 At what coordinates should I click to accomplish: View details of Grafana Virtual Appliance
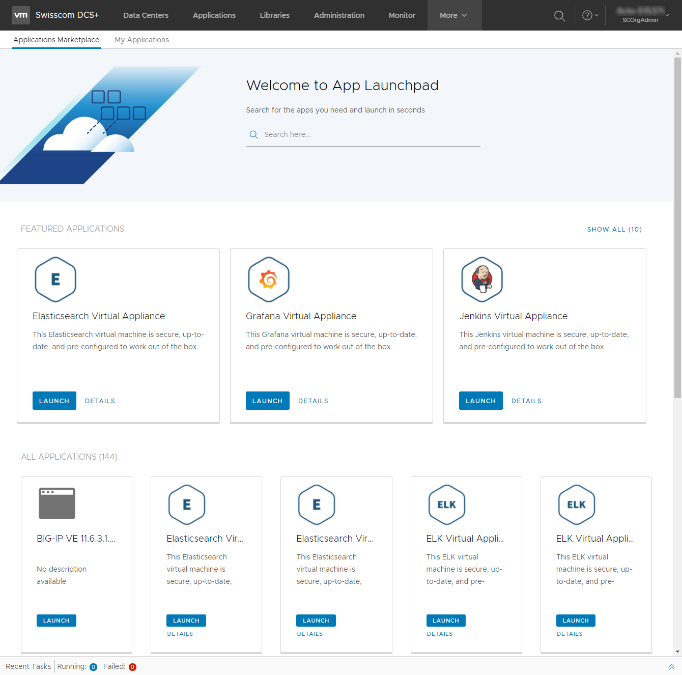(x=313, y=401)
